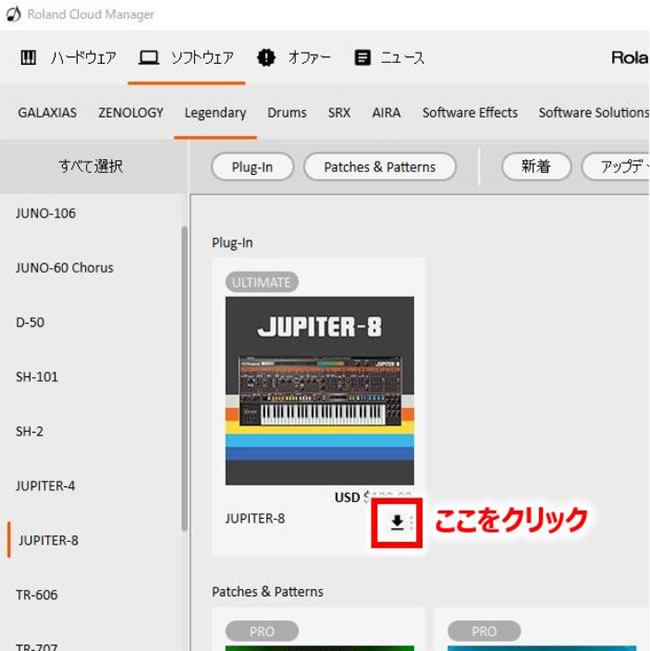Open the Software Effects category
The height and width of the screenshot is (651, 650).
(x=470, y=113)
